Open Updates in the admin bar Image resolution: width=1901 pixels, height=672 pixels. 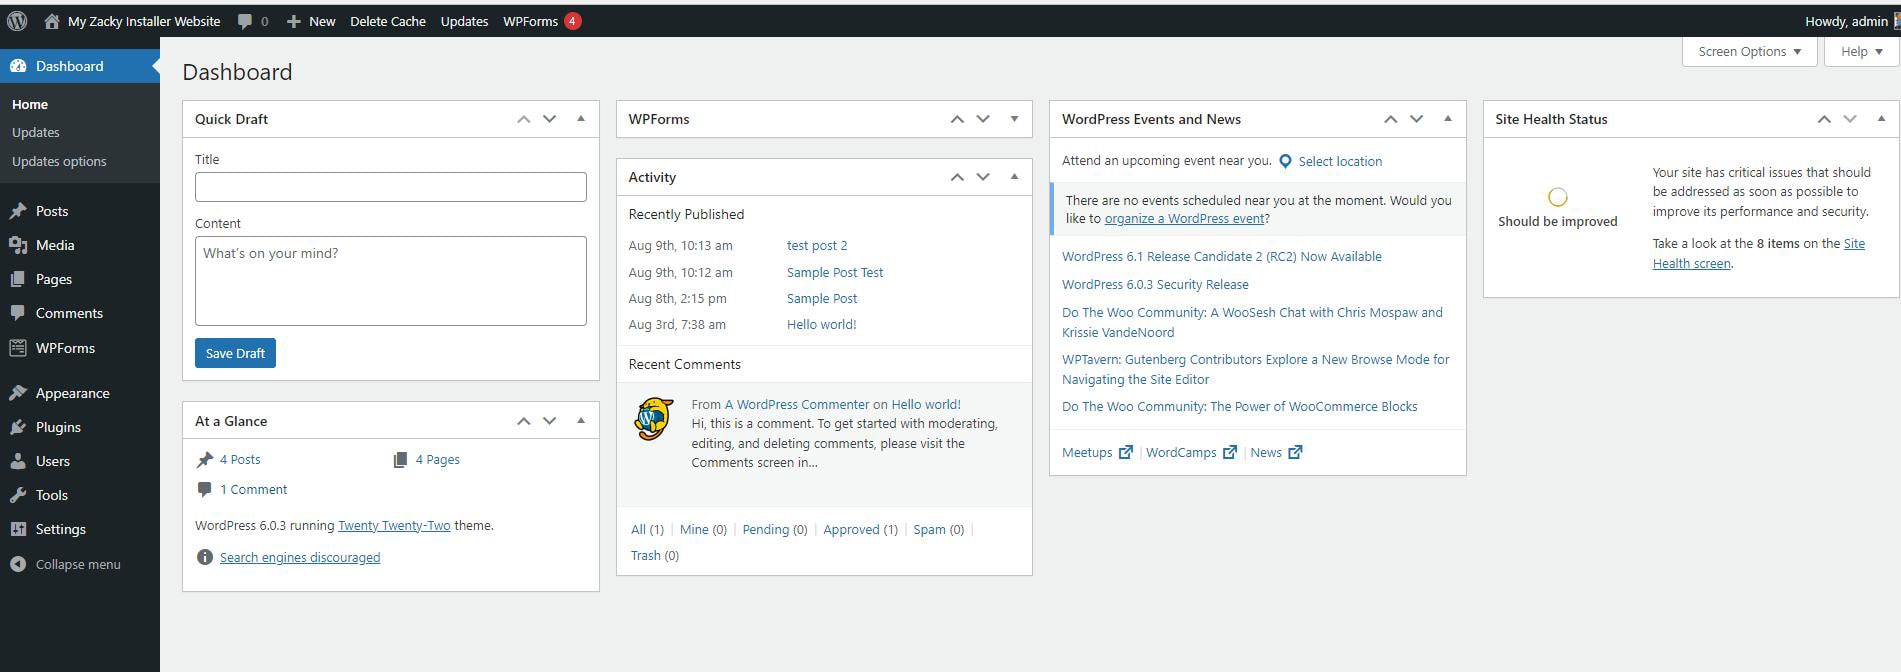click(464, 21)
